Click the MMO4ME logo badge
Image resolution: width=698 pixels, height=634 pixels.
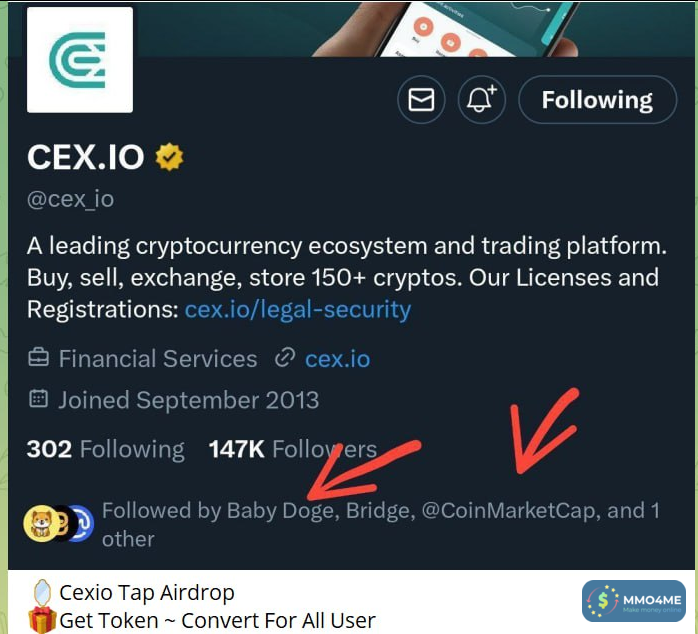point(633,603)
